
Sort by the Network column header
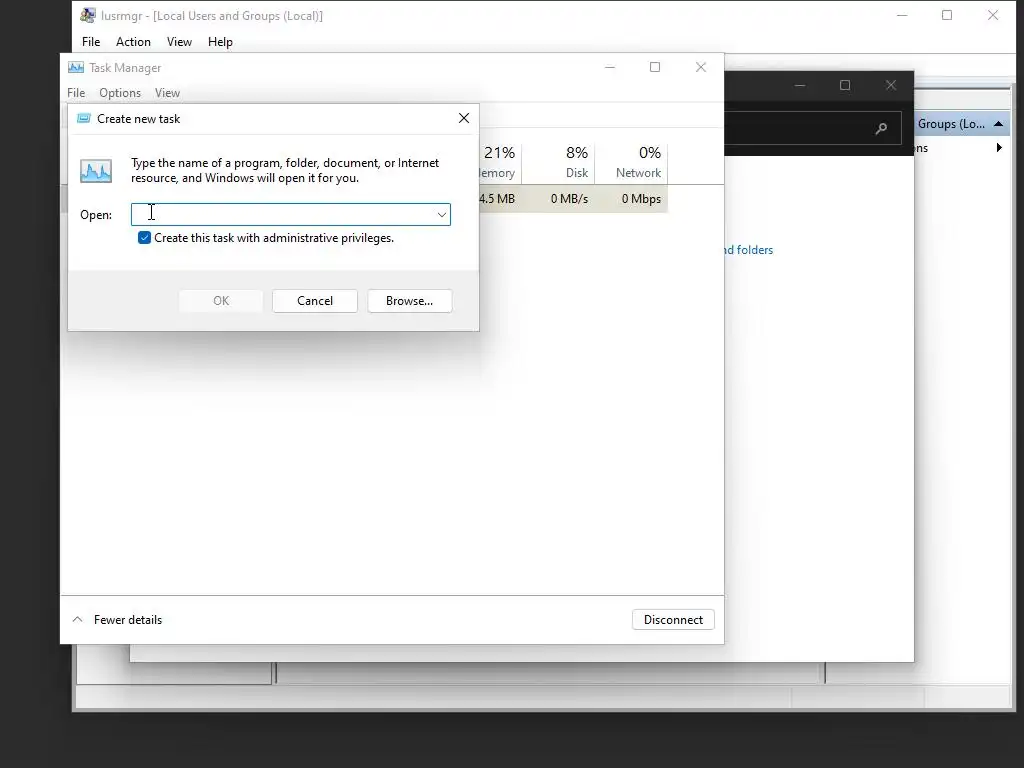tap(632, 161)
